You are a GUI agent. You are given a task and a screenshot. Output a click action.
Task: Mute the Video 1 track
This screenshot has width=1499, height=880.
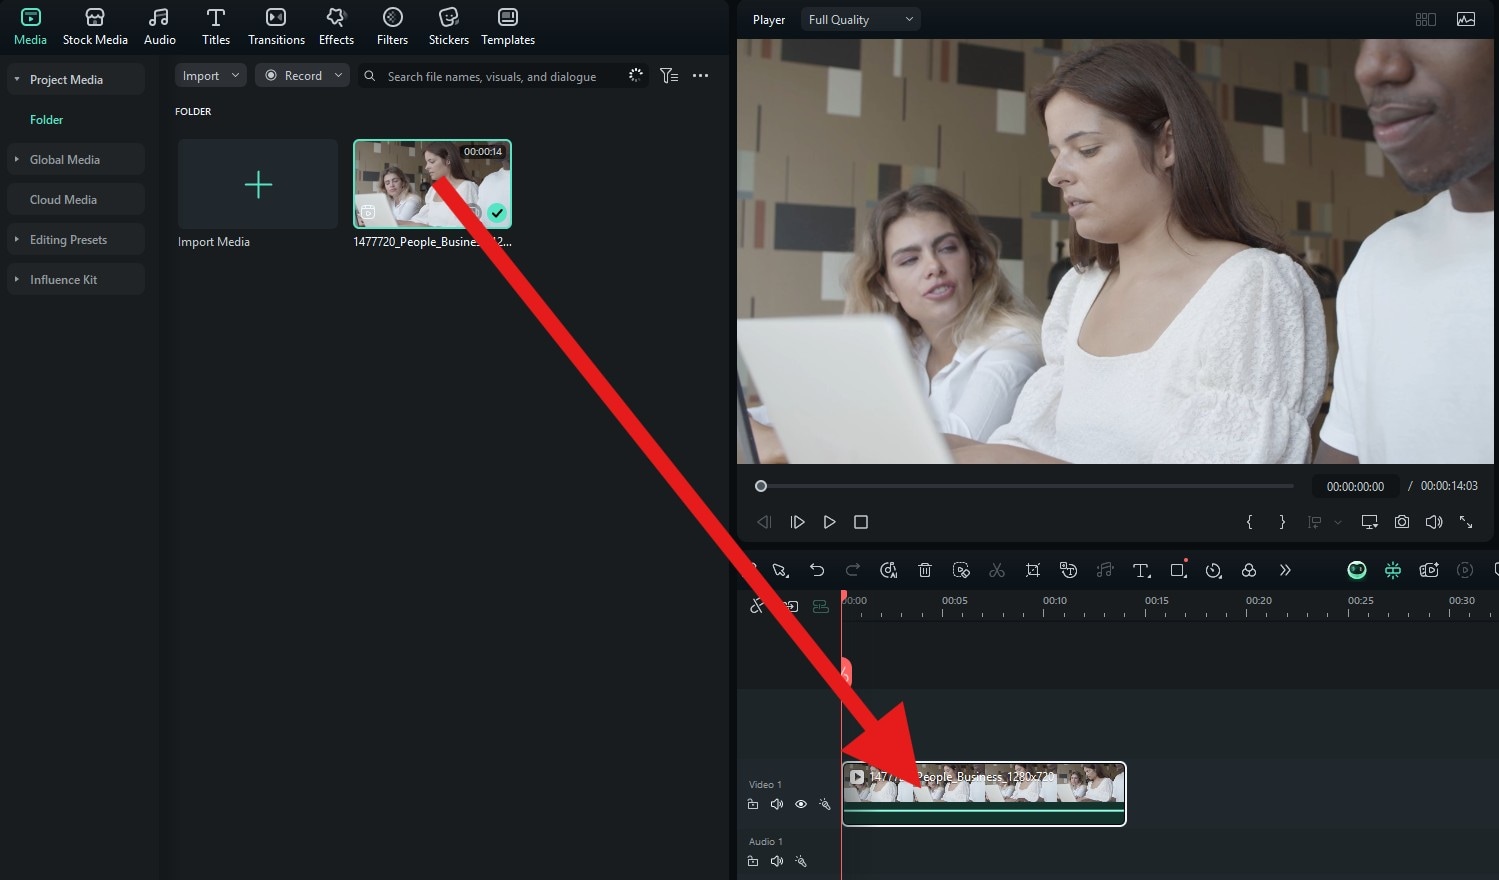[x=777, y=804]
